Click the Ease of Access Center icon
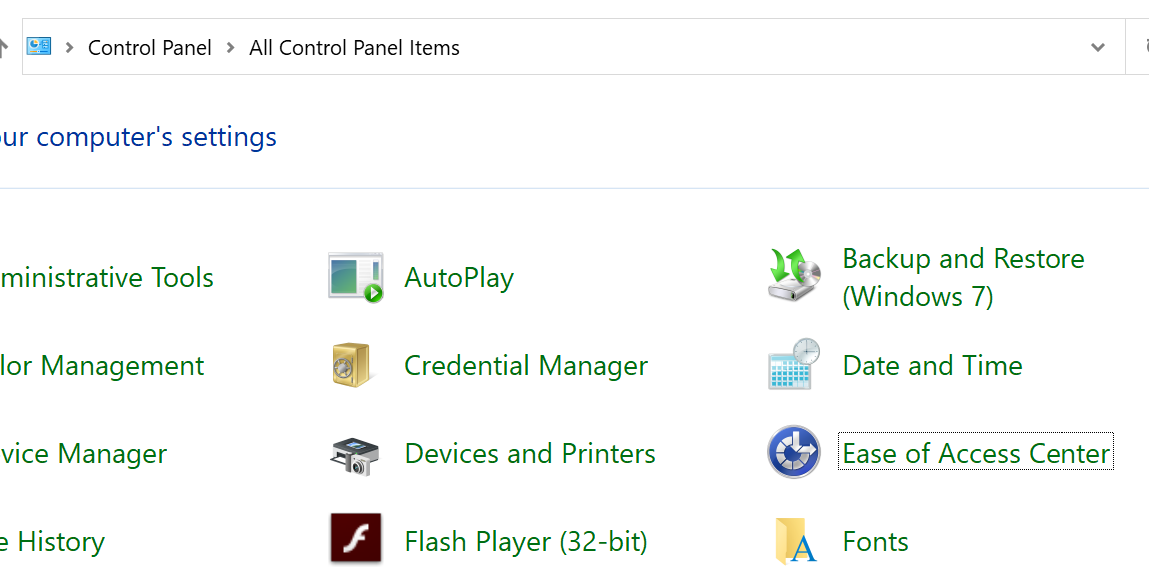This screenshot has width=1149, height=580. (x=794, y=452)
